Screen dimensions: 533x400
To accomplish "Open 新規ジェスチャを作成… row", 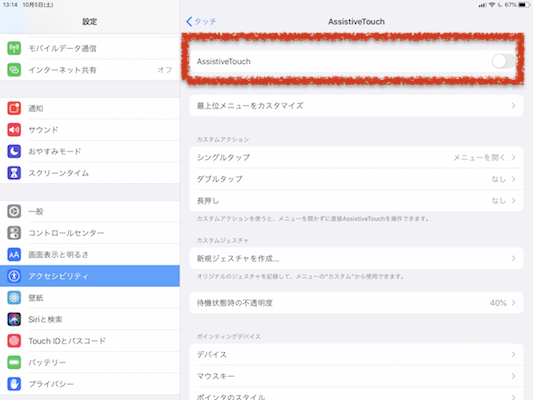I will click(x=356, y=259).
